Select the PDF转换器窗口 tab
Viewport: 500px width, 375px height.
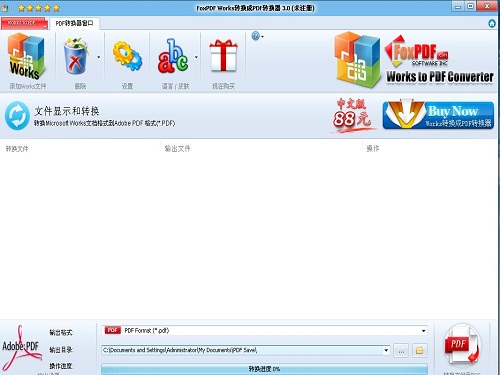[x=74, y=23]
